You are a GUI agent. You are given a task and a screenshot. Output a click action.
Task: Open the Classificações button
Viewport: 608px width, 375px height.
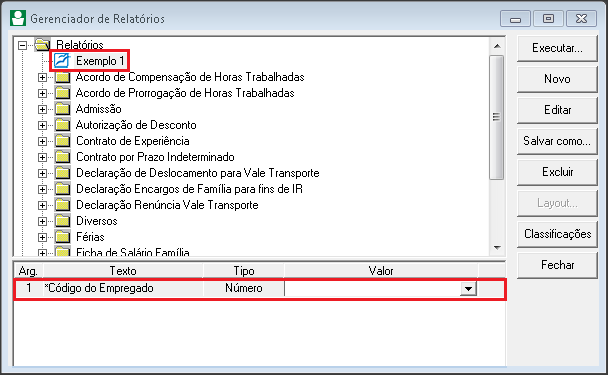557,234
